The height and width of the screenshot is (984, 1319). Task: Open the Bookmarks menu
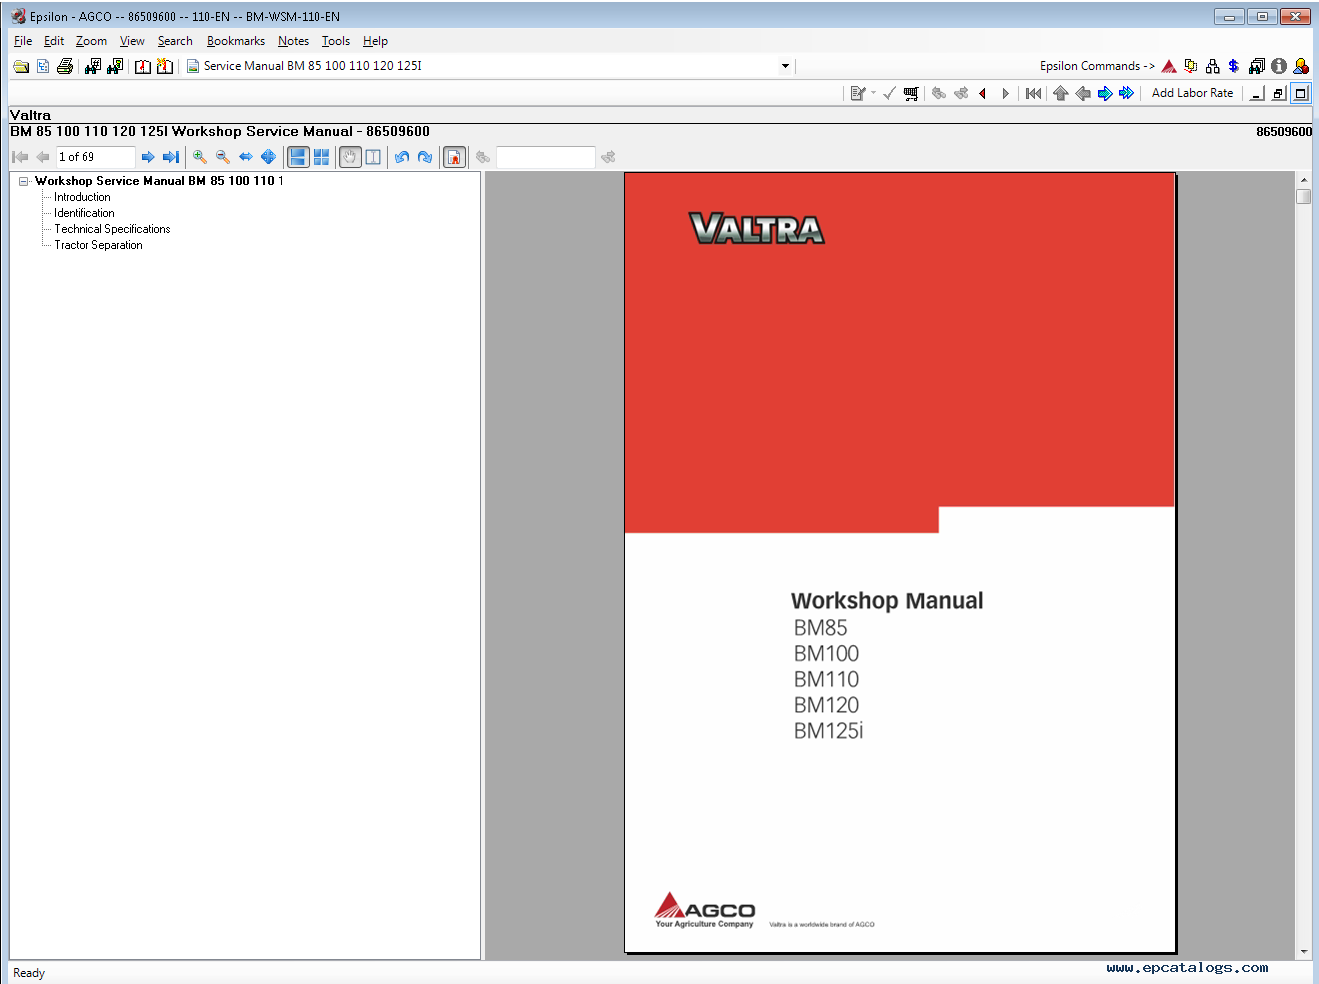tap(236, 41)
